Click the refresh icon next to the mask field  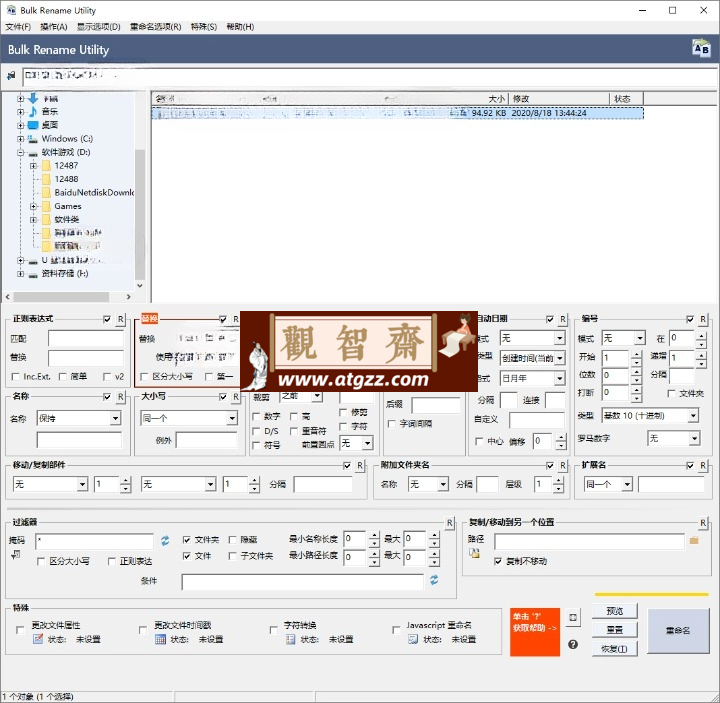[165, 540]
